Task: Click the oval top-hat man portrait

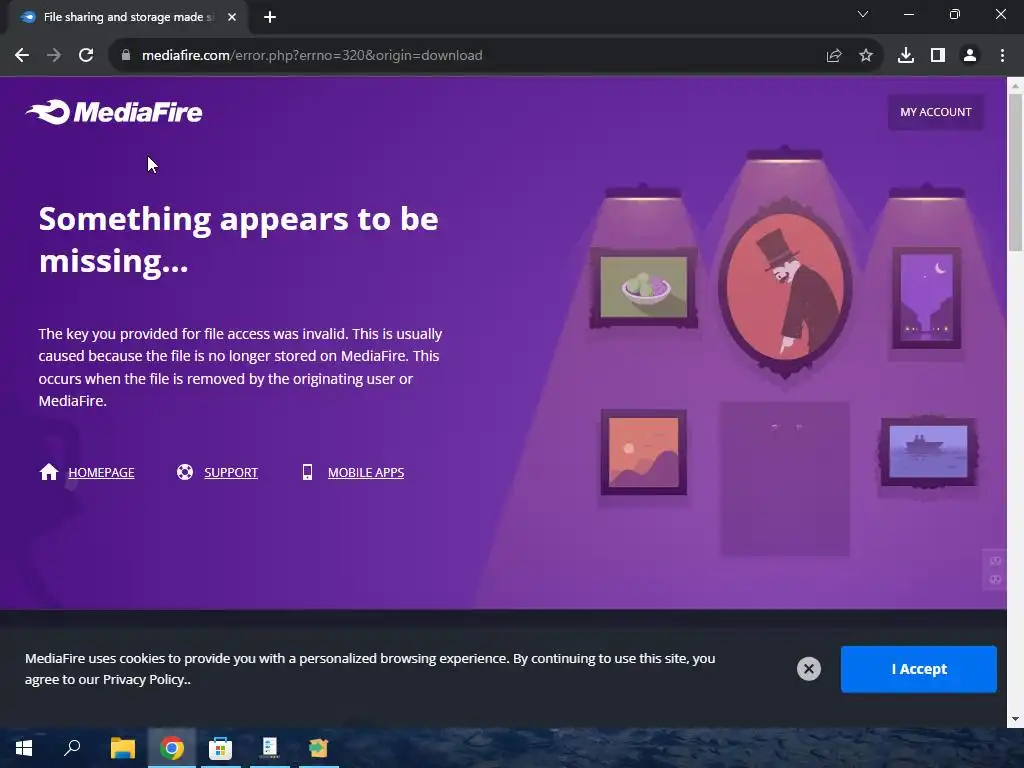Action: point(785,288)
